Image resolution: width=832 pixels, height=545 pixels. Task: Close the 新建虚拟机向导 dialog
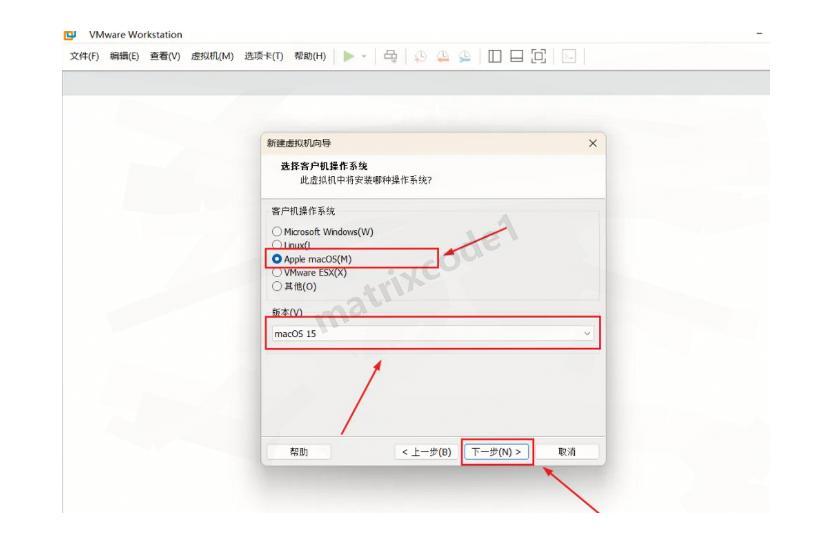click(593, 143)
